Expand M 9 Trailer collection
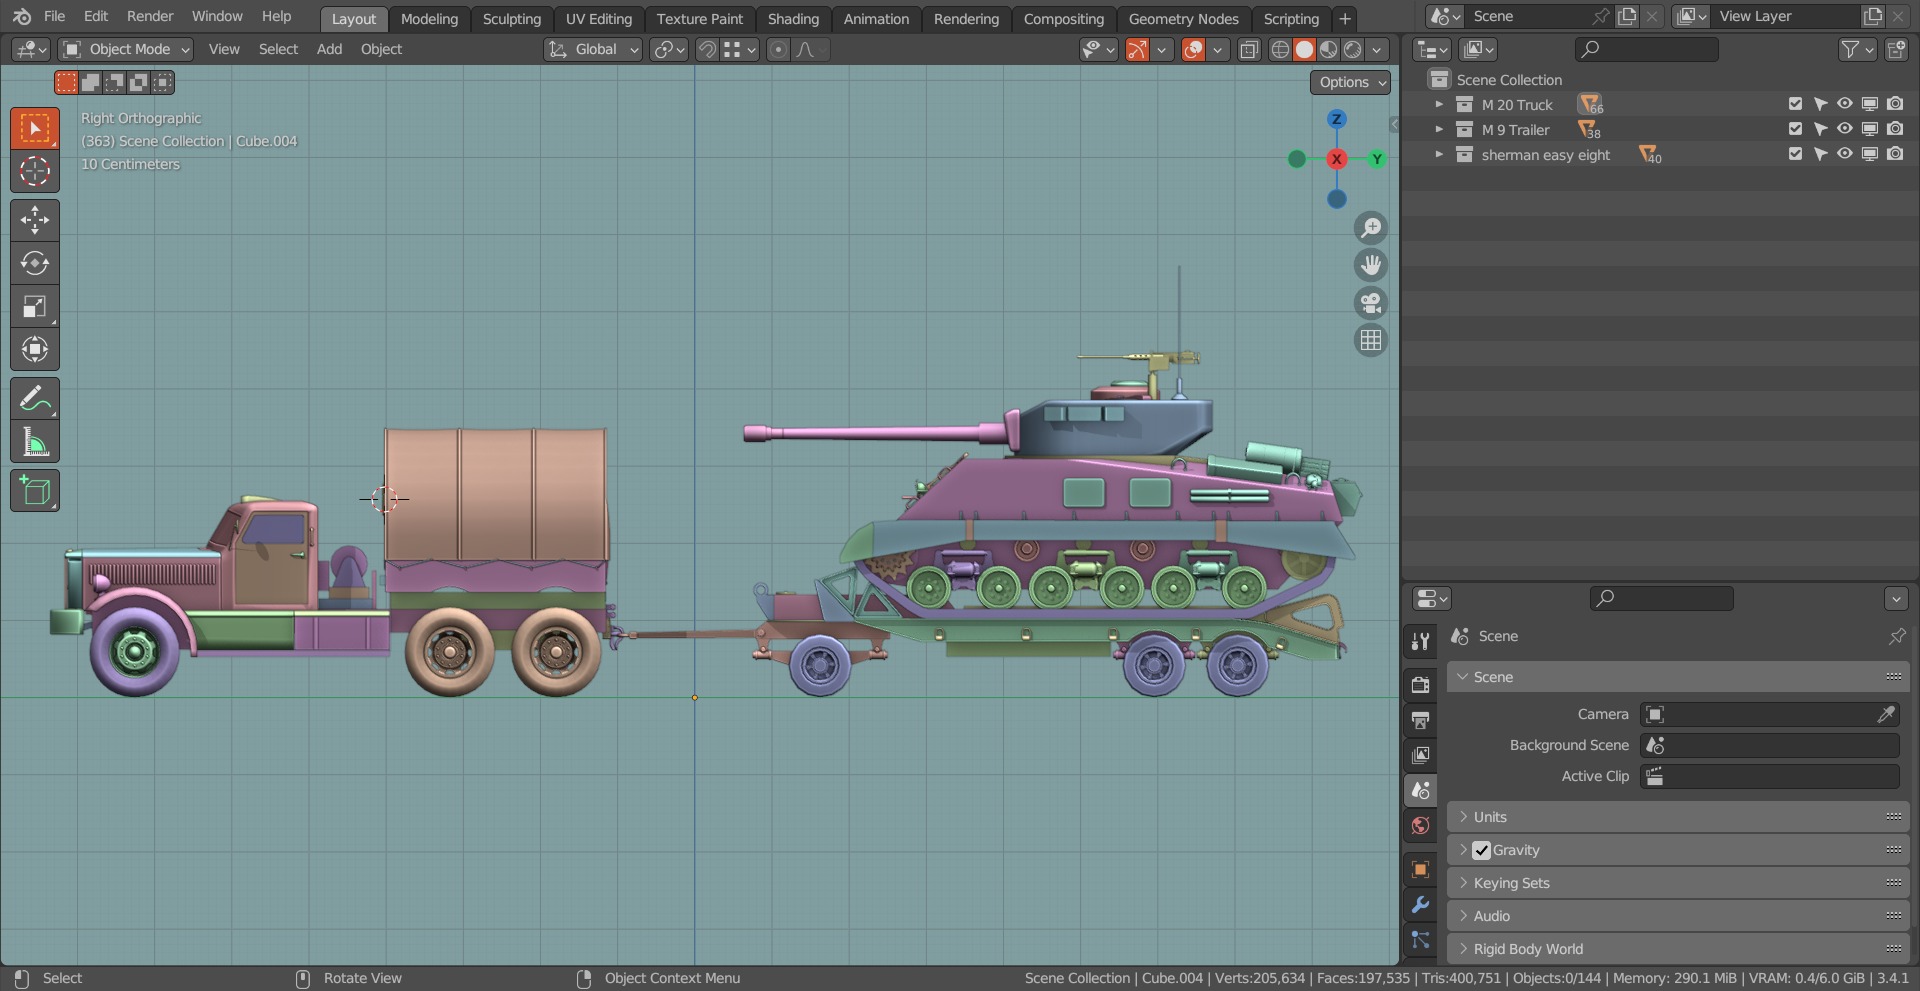The image size is (1920, 991). pyautogui.click(x=1439, y=129)
